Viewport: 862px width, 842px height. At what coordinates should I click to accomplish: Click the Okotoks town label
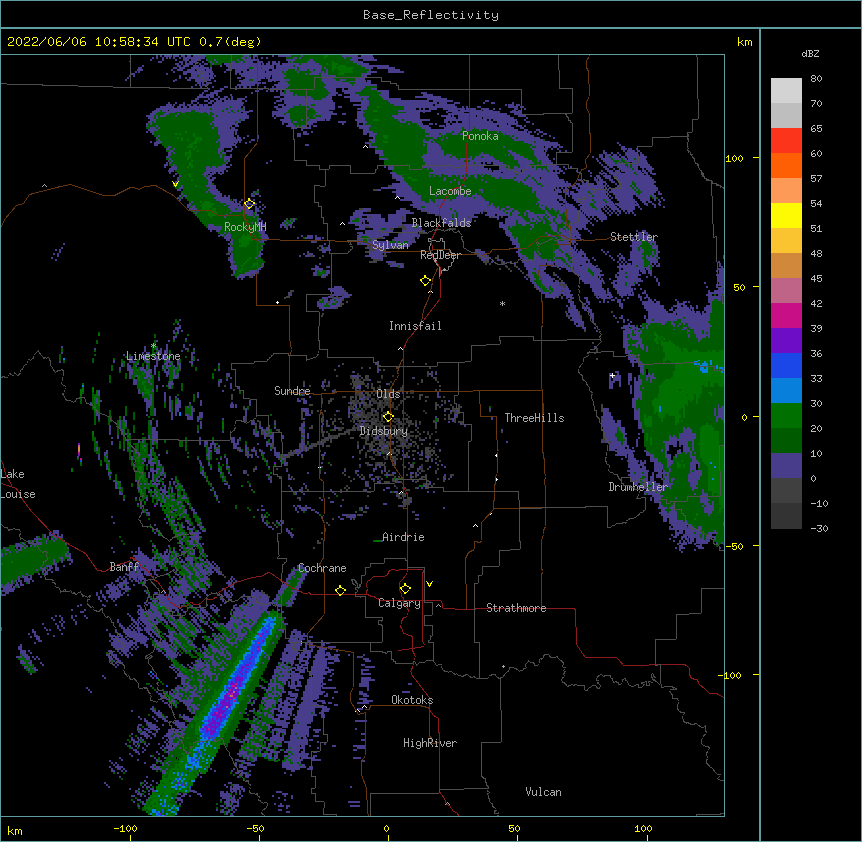(412, 700)
